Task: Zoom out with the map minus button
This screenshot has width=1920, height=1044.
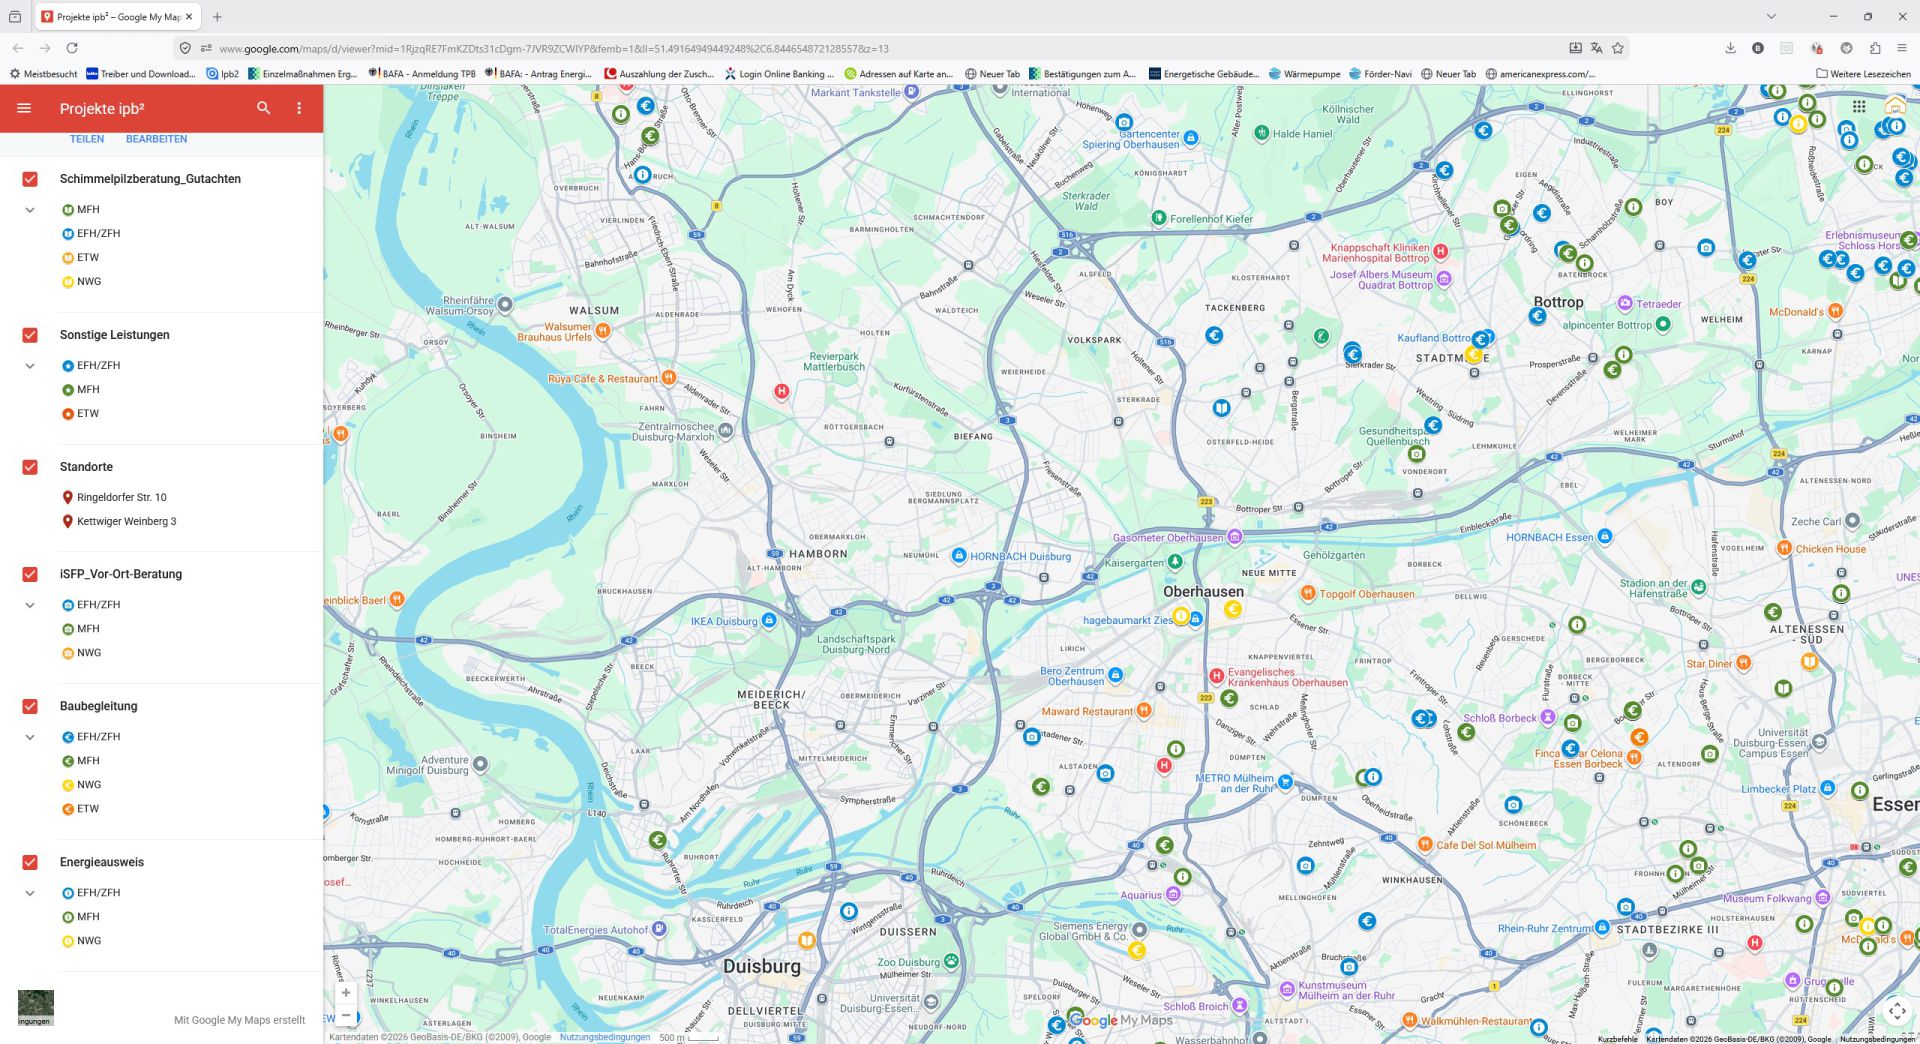Action: [x=346, y=1015]
